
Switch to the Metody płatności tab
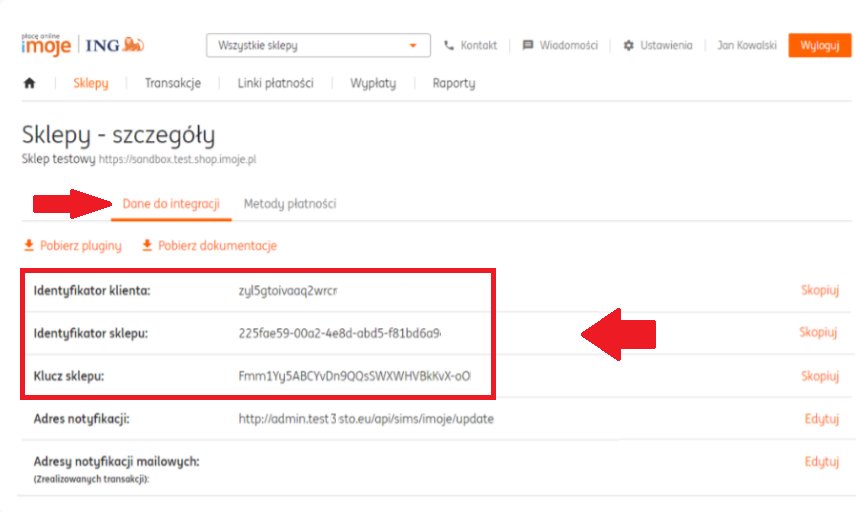point(290,204)
